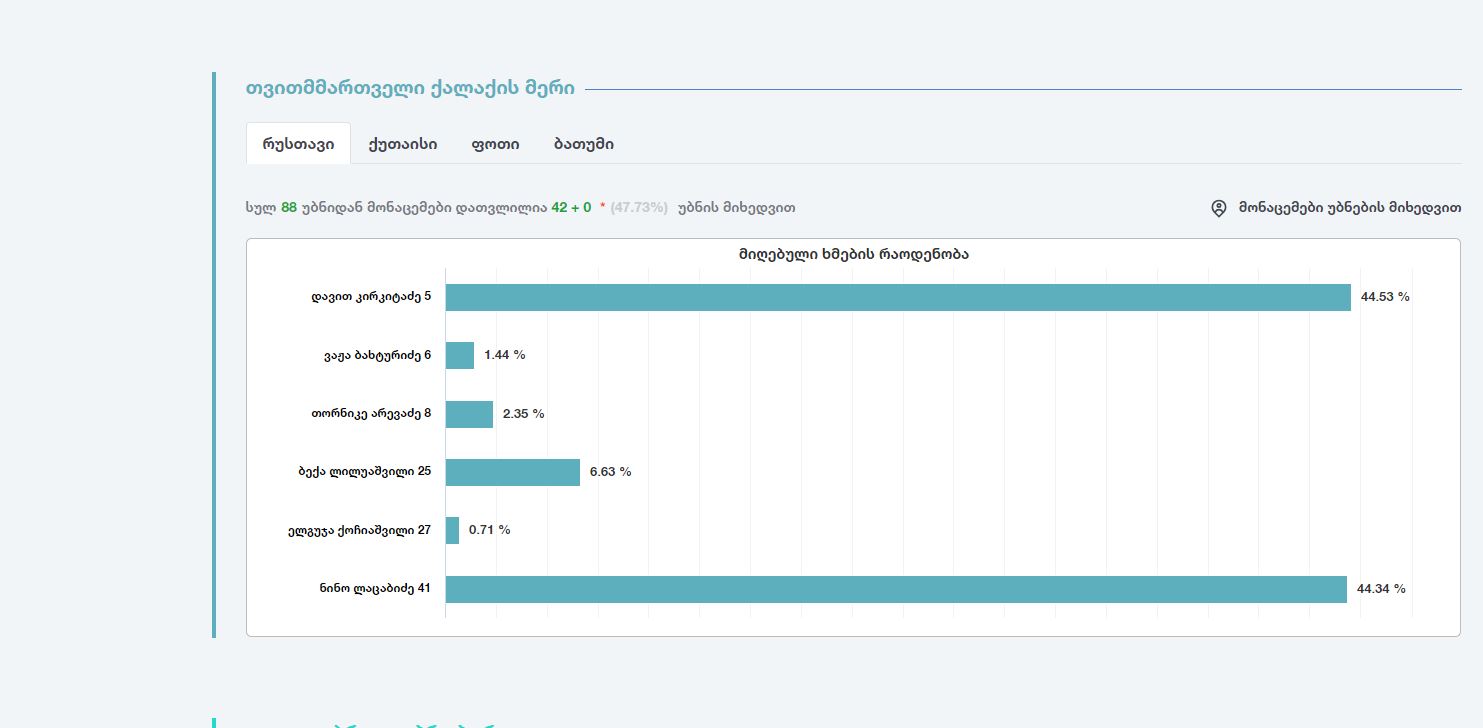Click candidate label ელგუჯა ქოჩიაშვილი 27
1483x728 pixels.
[x=359, y=530]
